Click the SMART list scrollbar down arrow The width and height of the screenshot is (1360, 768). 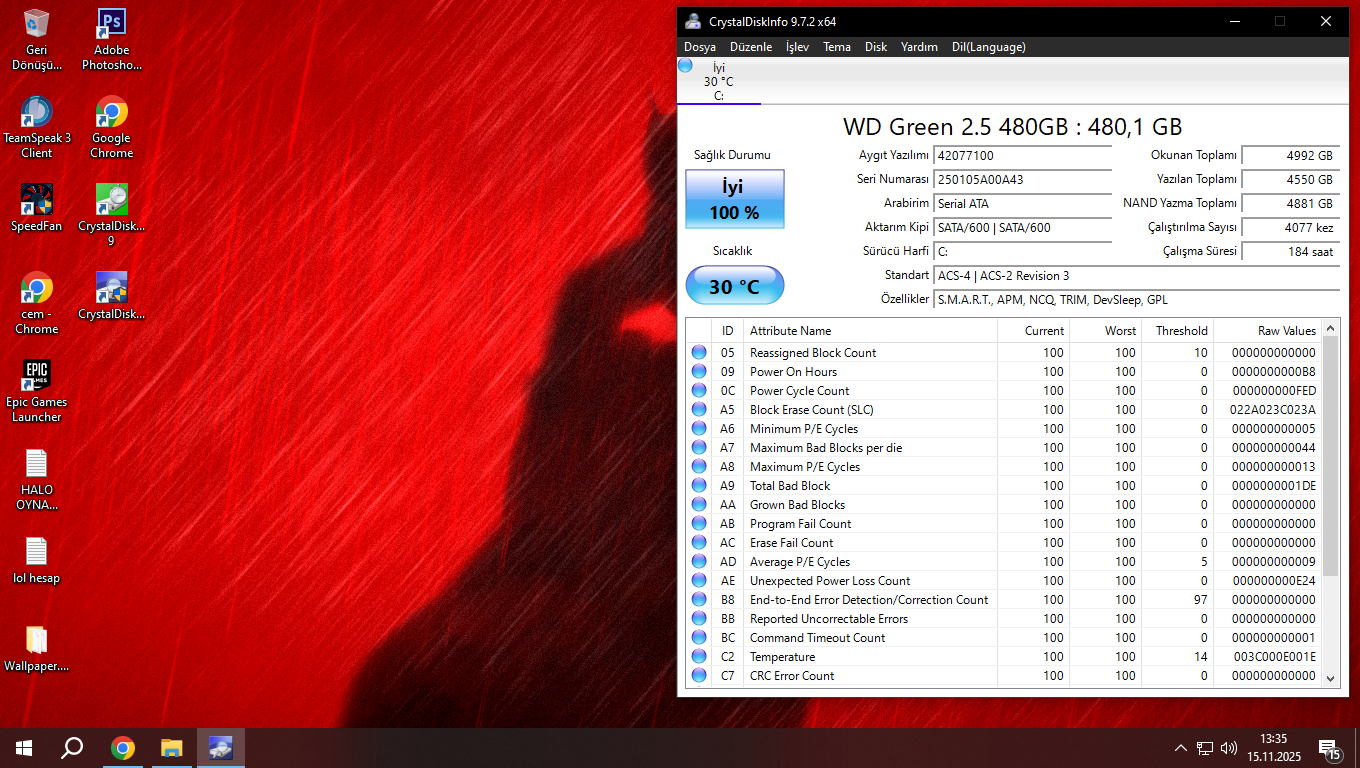pyautogui.click(x=1331, y=677)
